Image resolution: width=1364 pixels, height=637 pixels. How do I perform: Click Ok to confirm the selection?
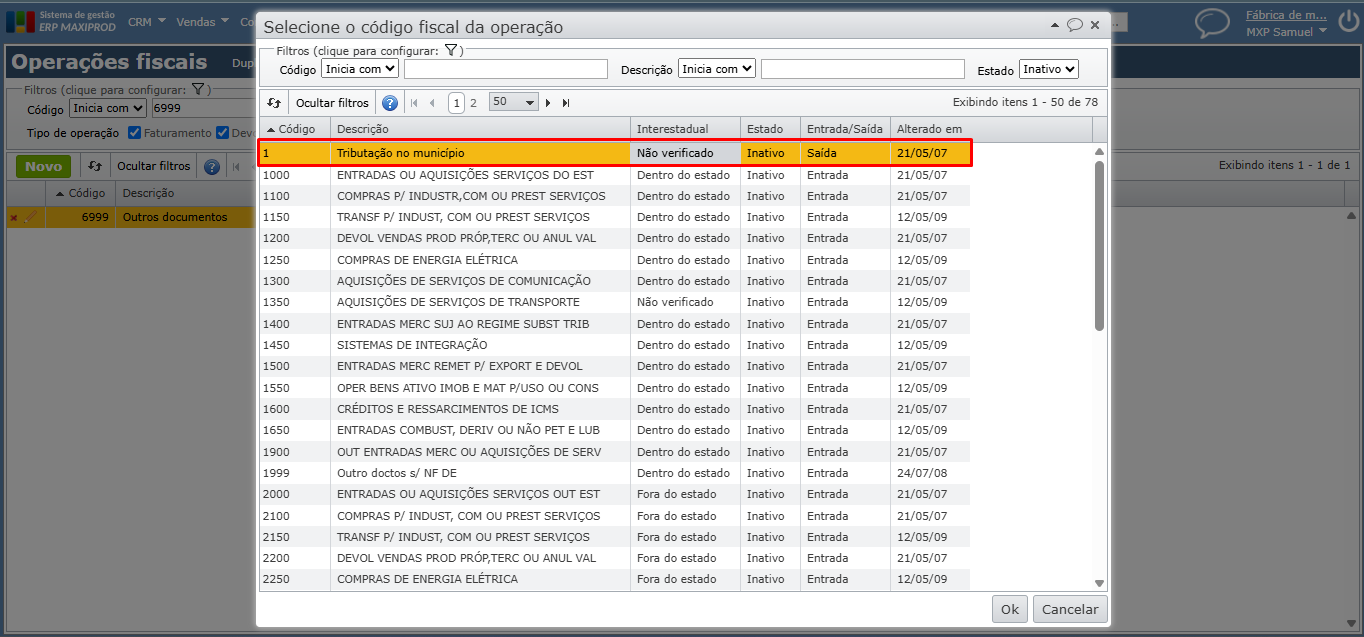coord(1010,609)
